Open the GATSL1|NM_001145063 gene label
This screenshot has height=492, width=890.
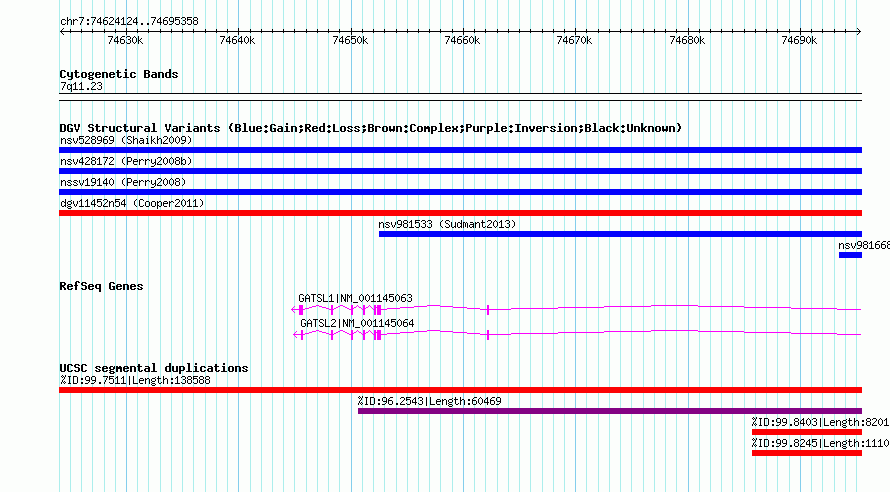[x=355, y=298]
